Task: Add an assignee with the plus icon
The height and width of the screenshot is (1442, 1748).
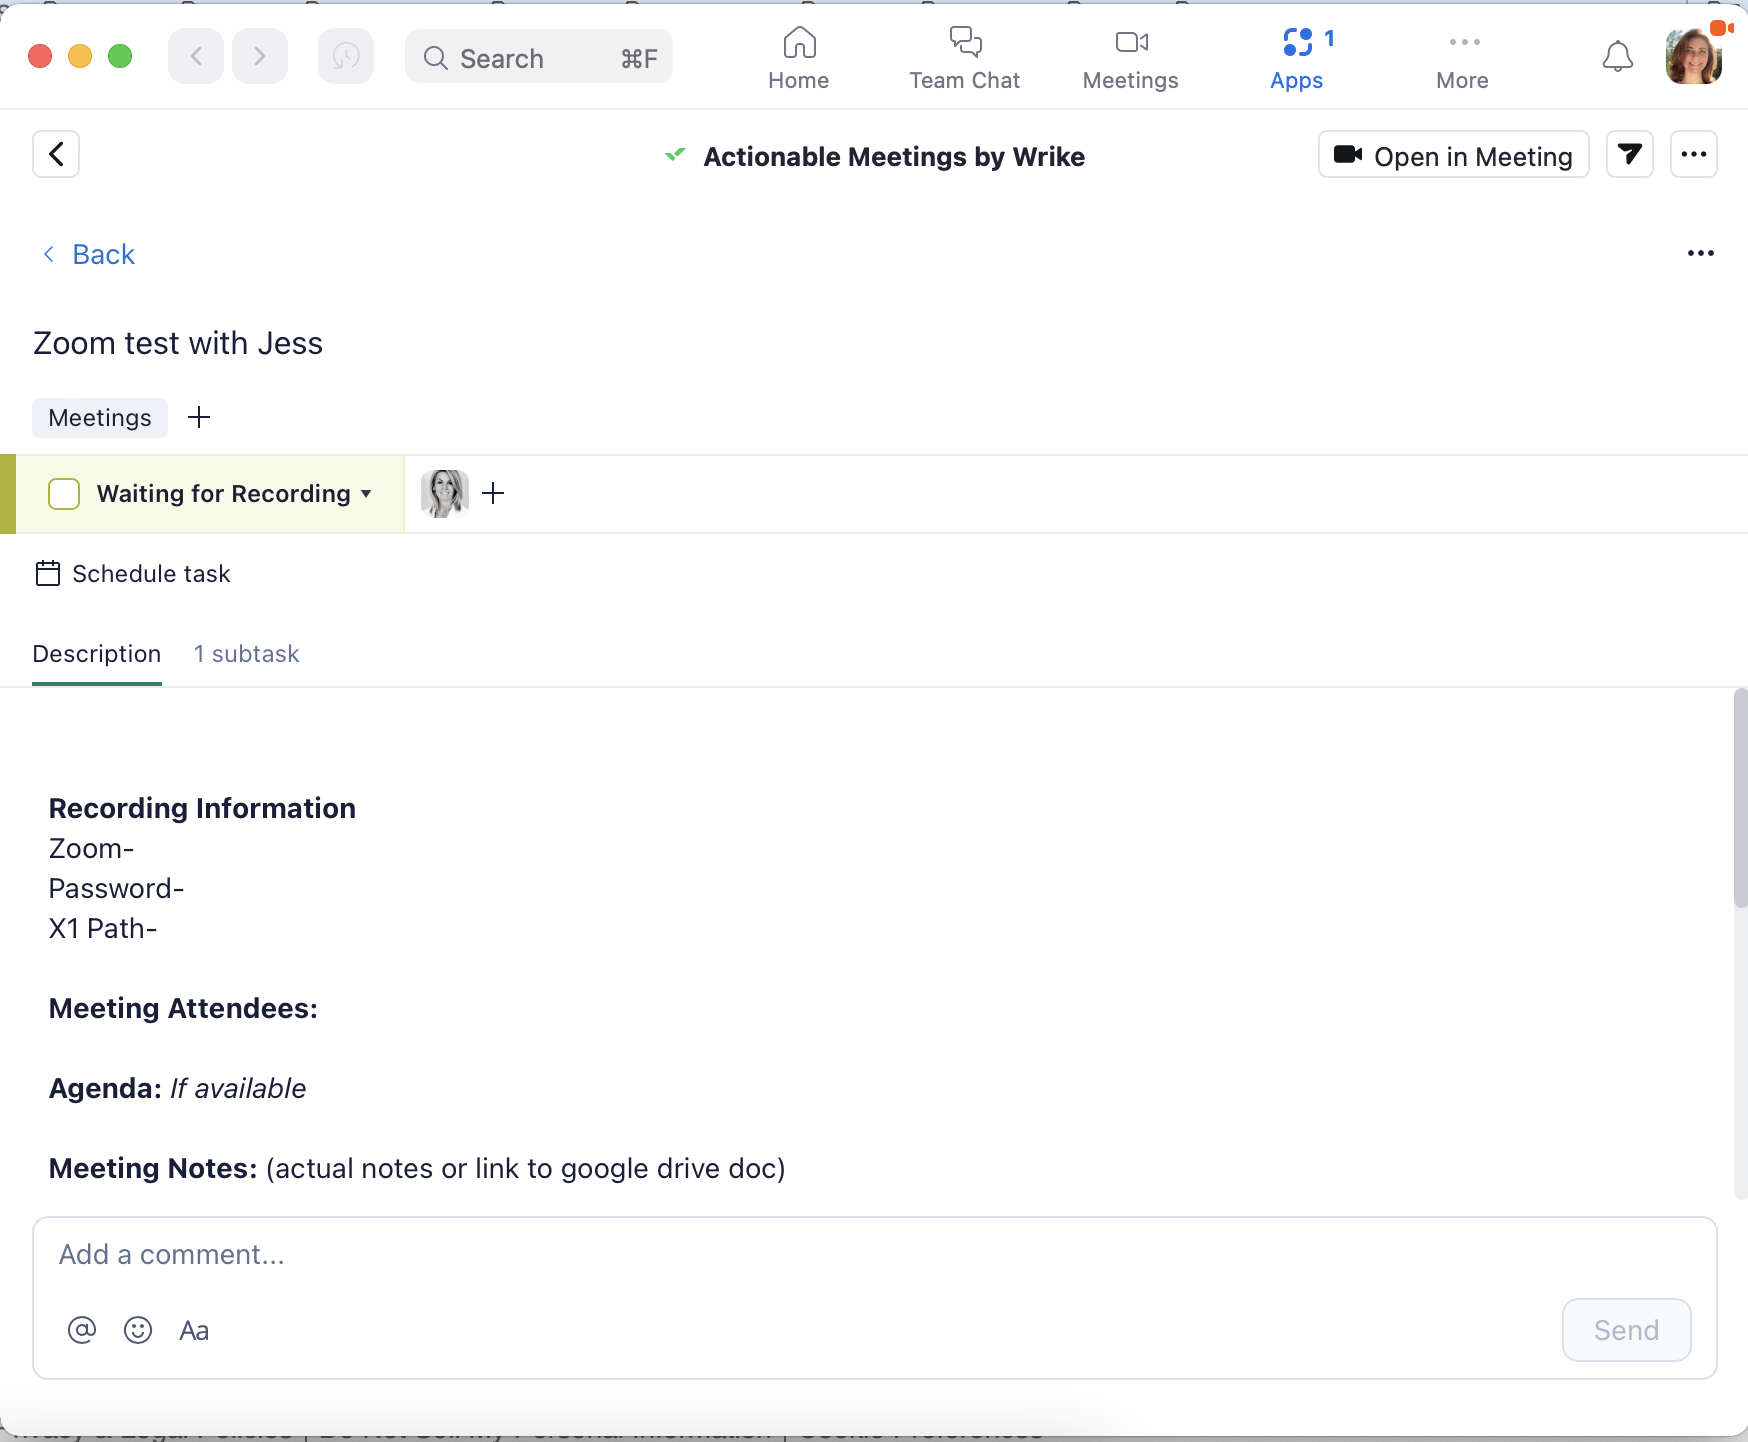Action: [x=493, y=493]
